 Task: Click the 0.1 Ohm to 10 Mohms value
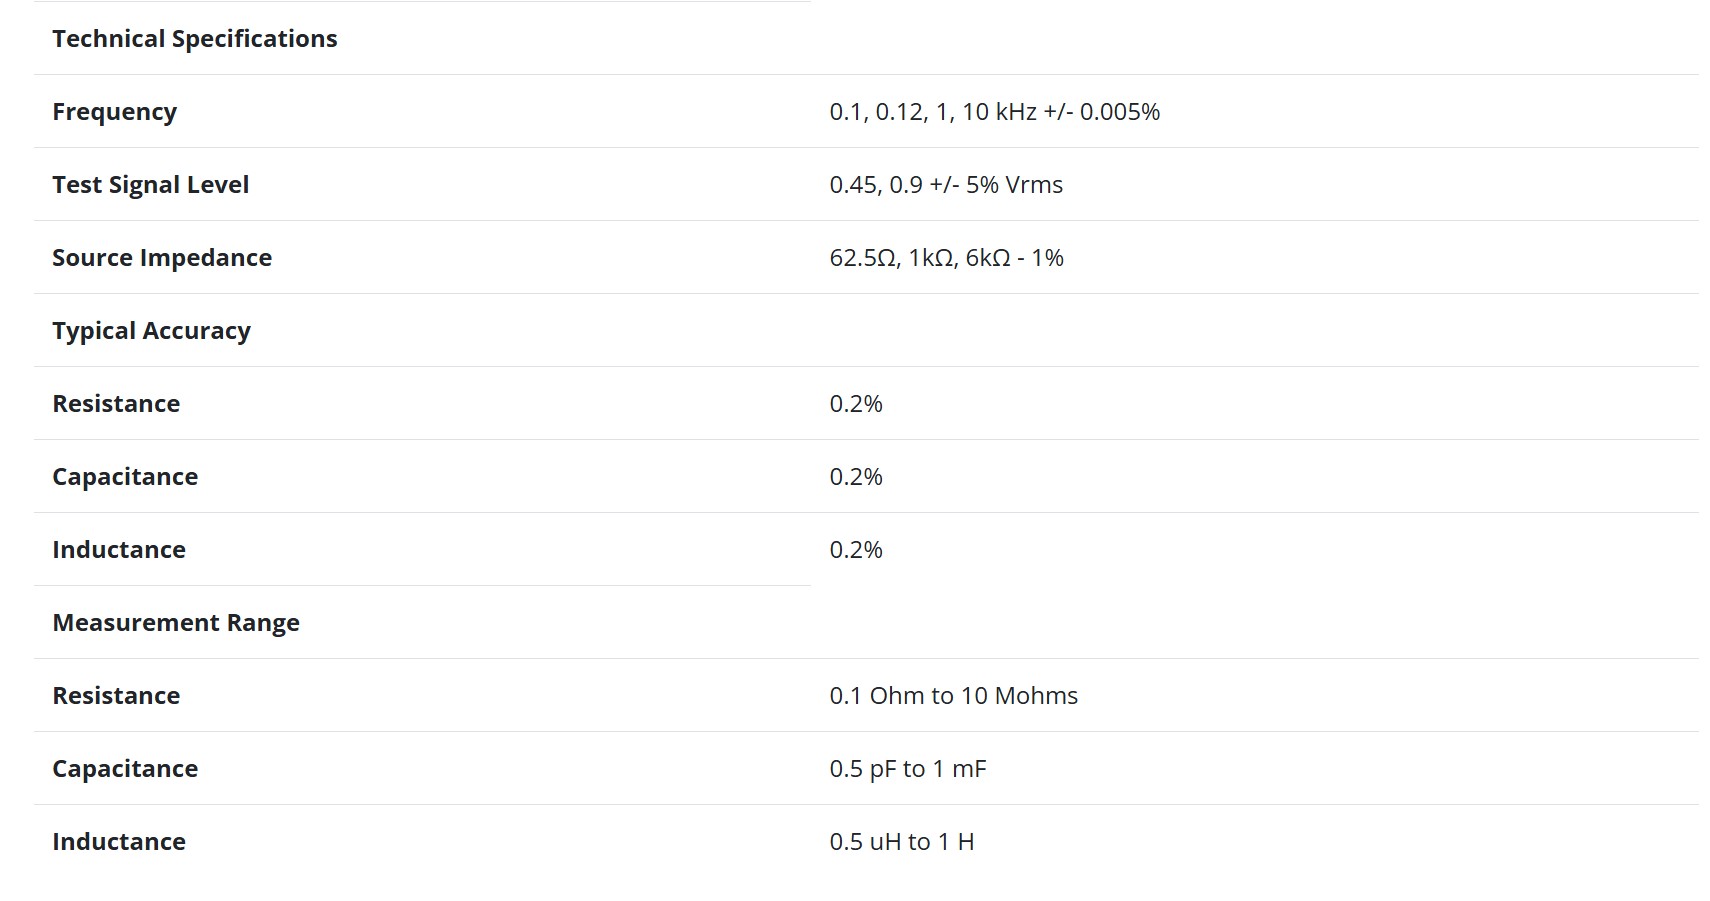coord(953,696)
